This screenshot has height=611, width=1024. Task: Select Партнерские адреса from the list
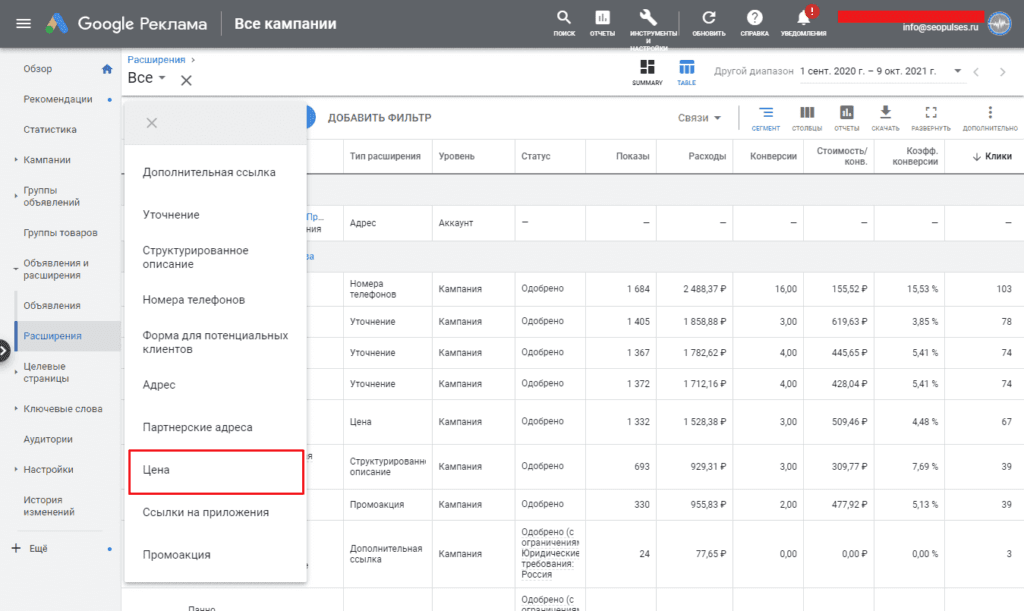click(216, 427)
